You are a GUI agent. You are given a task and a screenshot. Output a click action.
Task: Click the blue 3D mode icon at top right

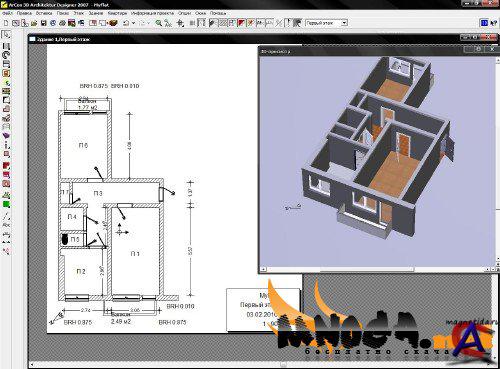[x=484, y=23]
